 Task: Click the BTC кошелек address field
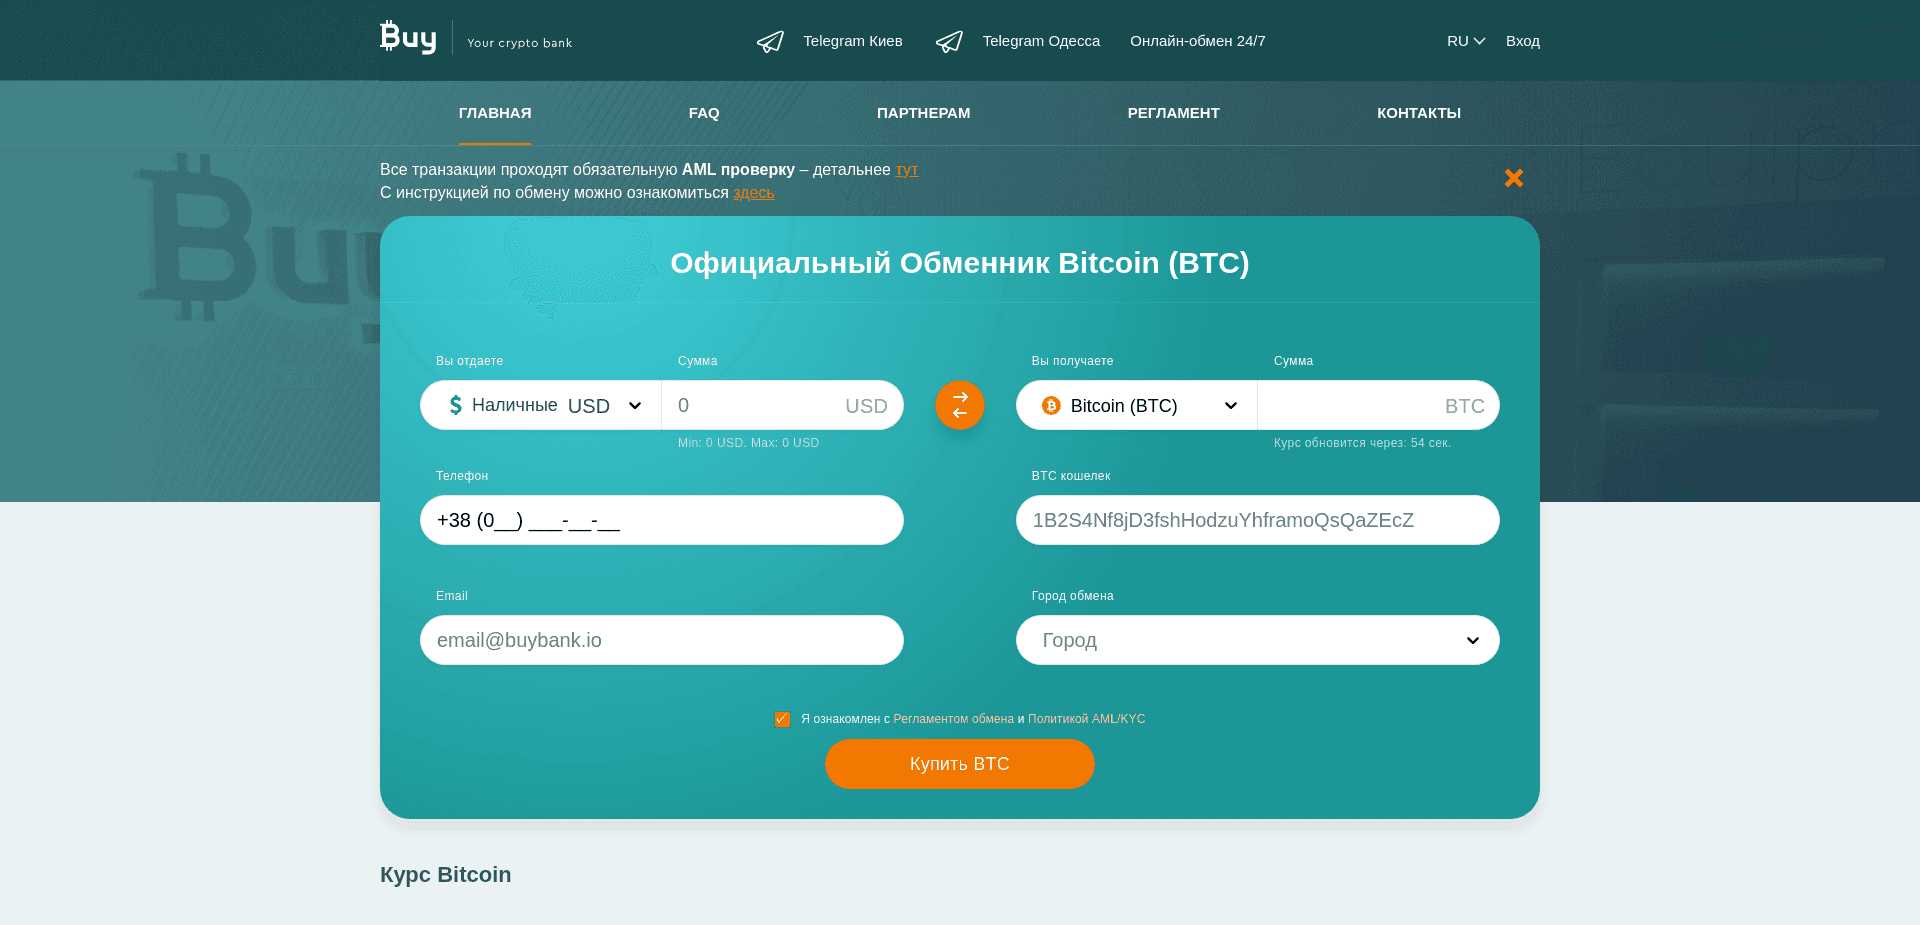pyautogui.click(x=1257, y=520)
